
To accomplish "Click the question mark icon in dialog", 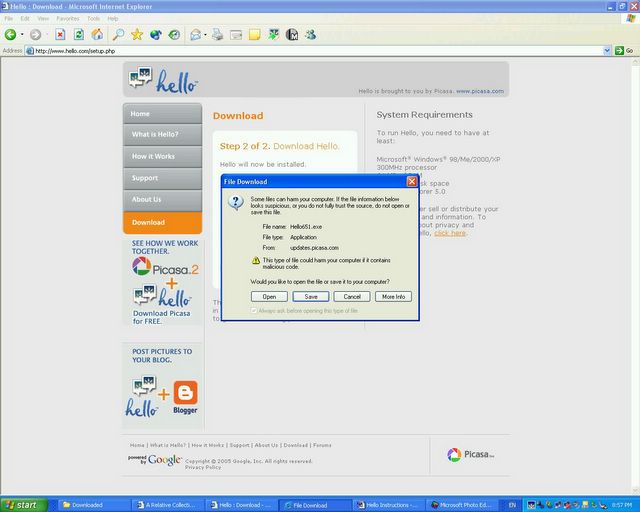I will tap(236, 202).
